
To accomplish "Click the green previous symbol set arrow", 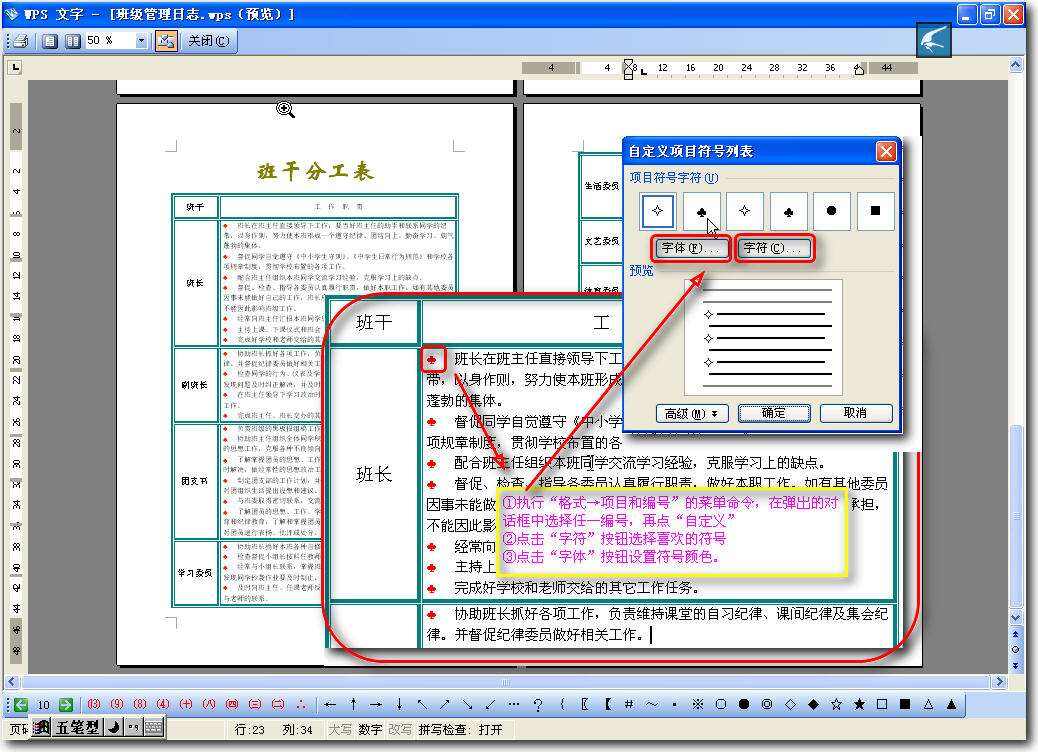I will (21, 704).
